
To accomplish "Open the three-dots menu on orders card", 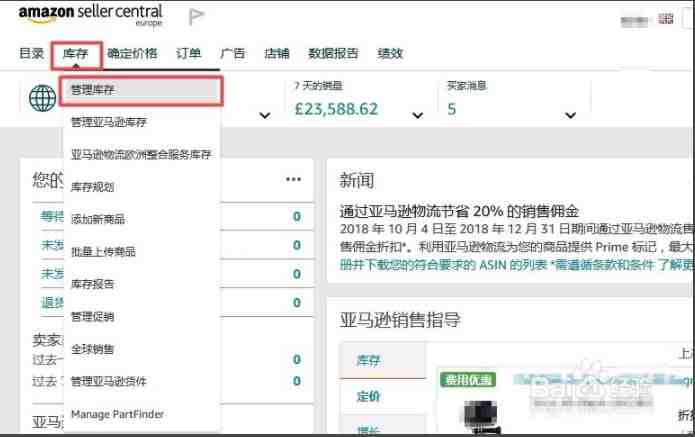I will click(293, 179).
